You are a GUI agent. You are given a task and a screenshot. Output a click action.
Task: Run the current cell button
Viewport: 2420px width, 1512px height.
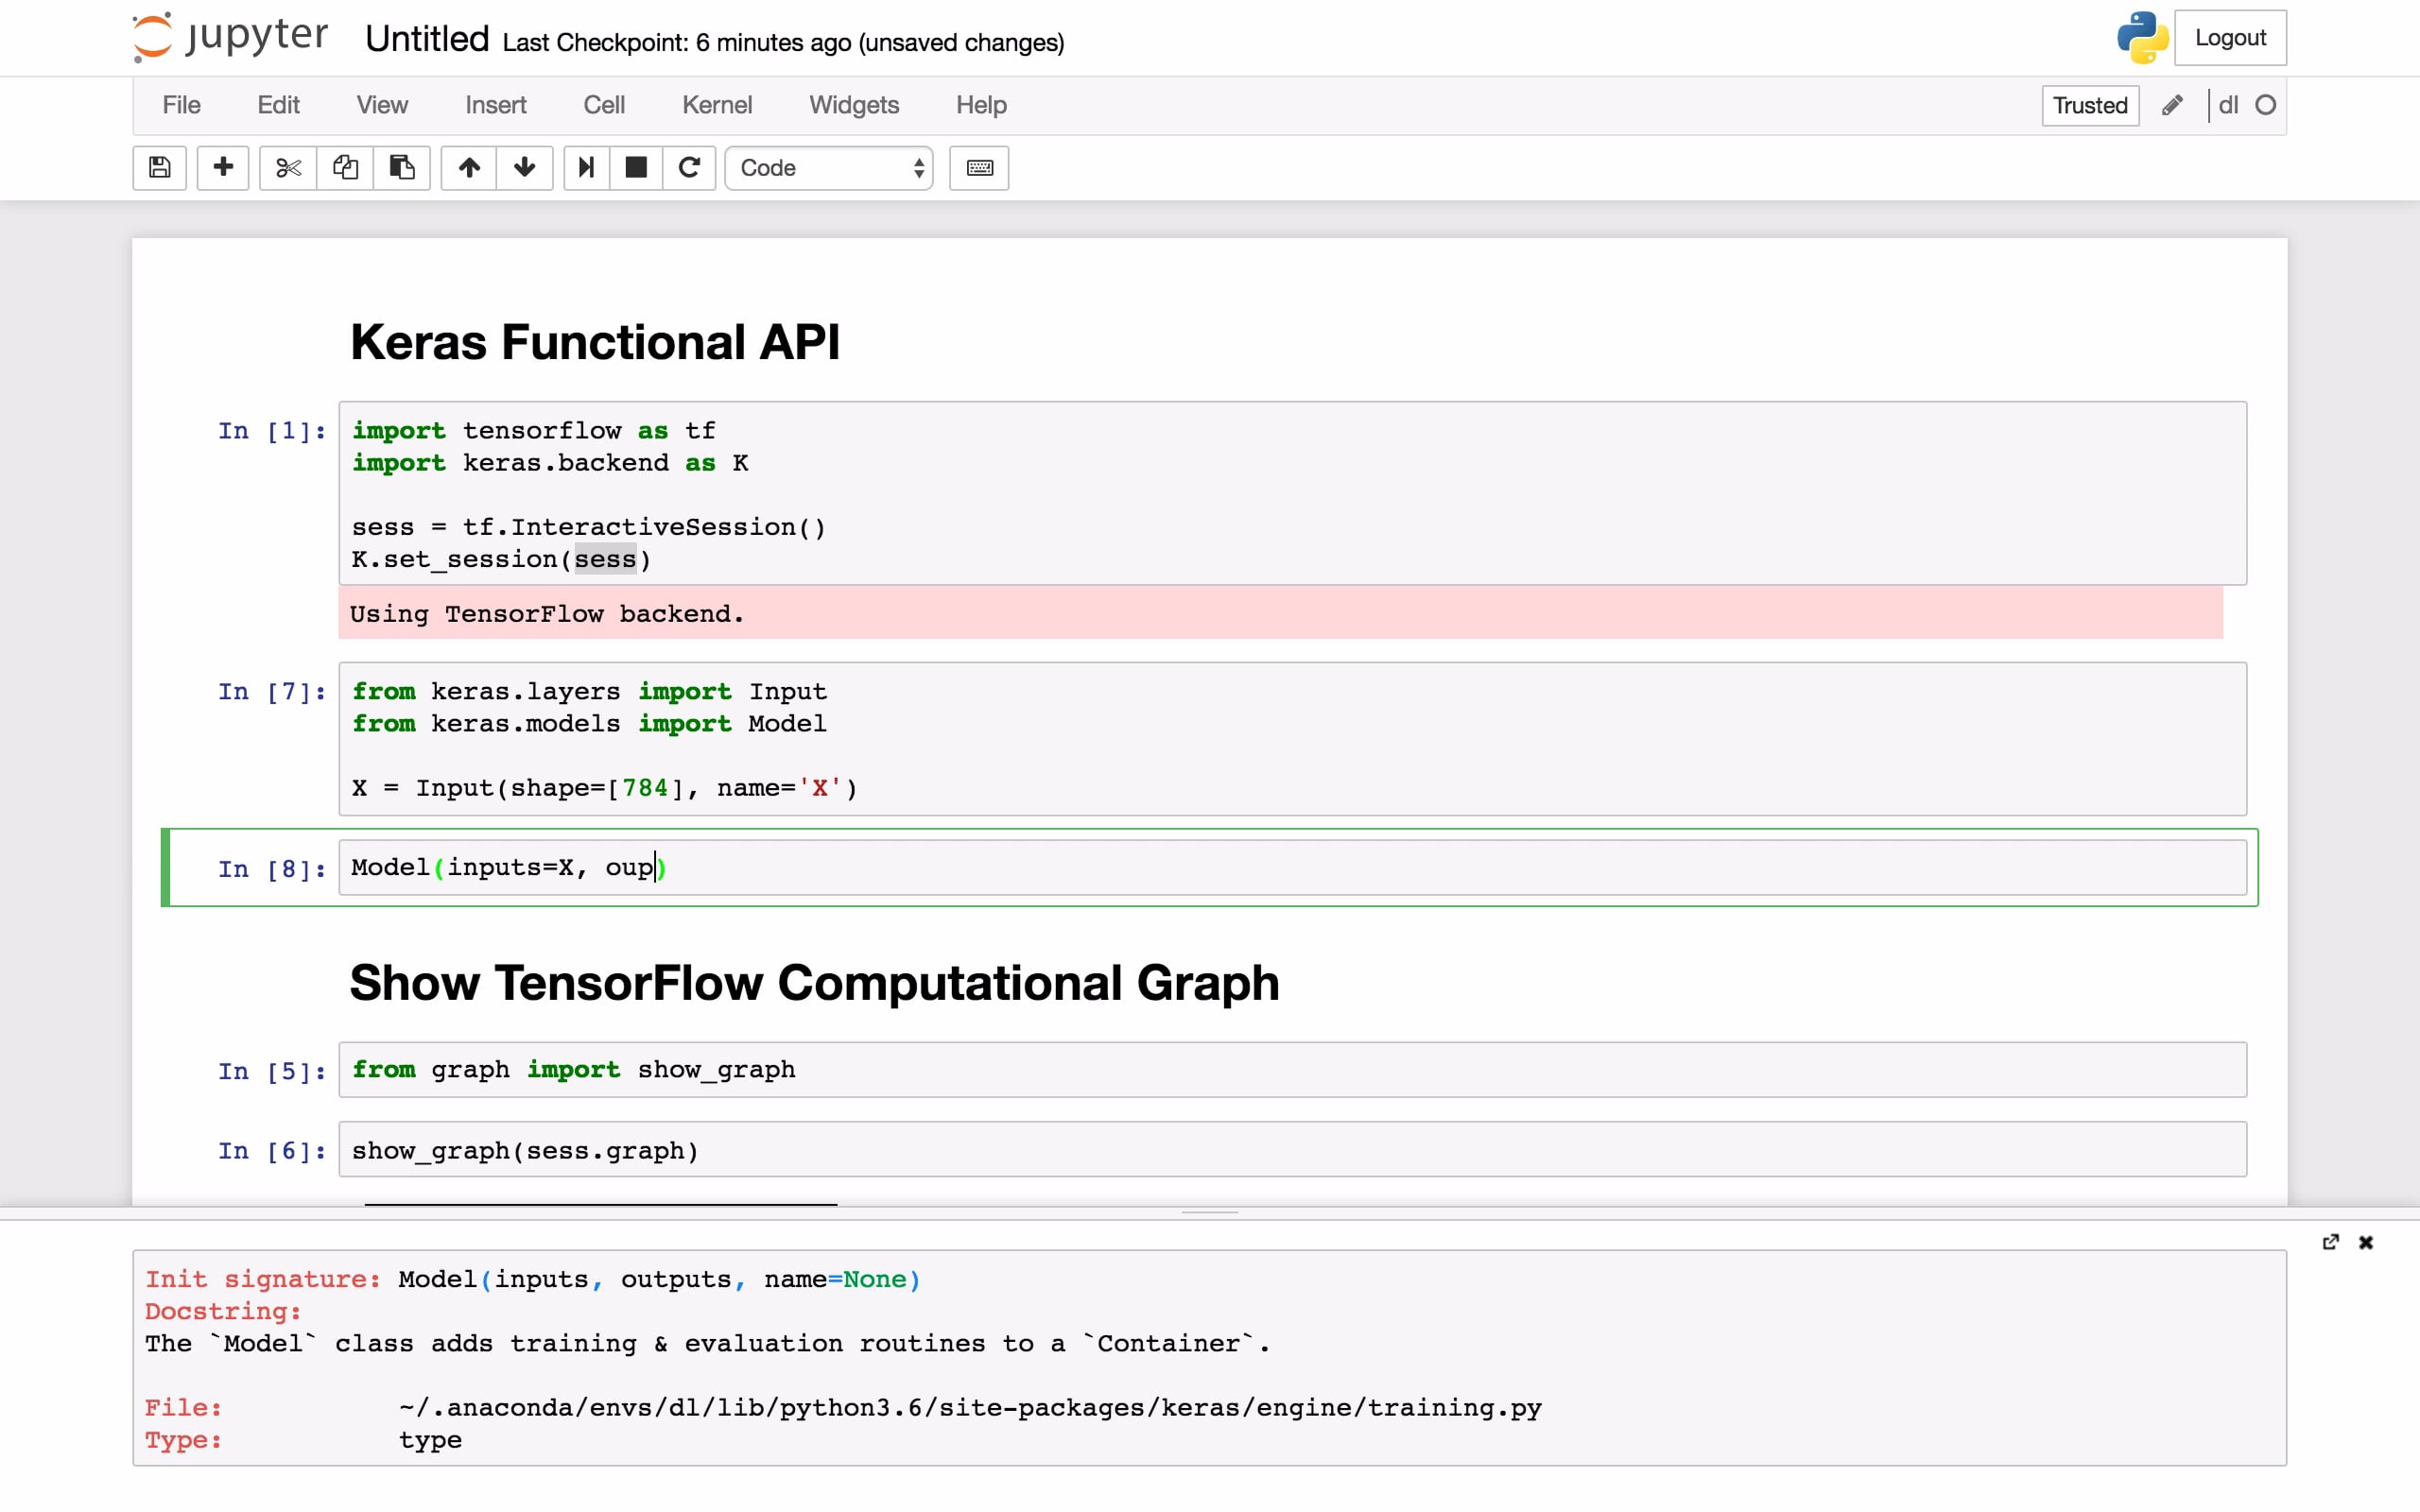click(587, 168)
